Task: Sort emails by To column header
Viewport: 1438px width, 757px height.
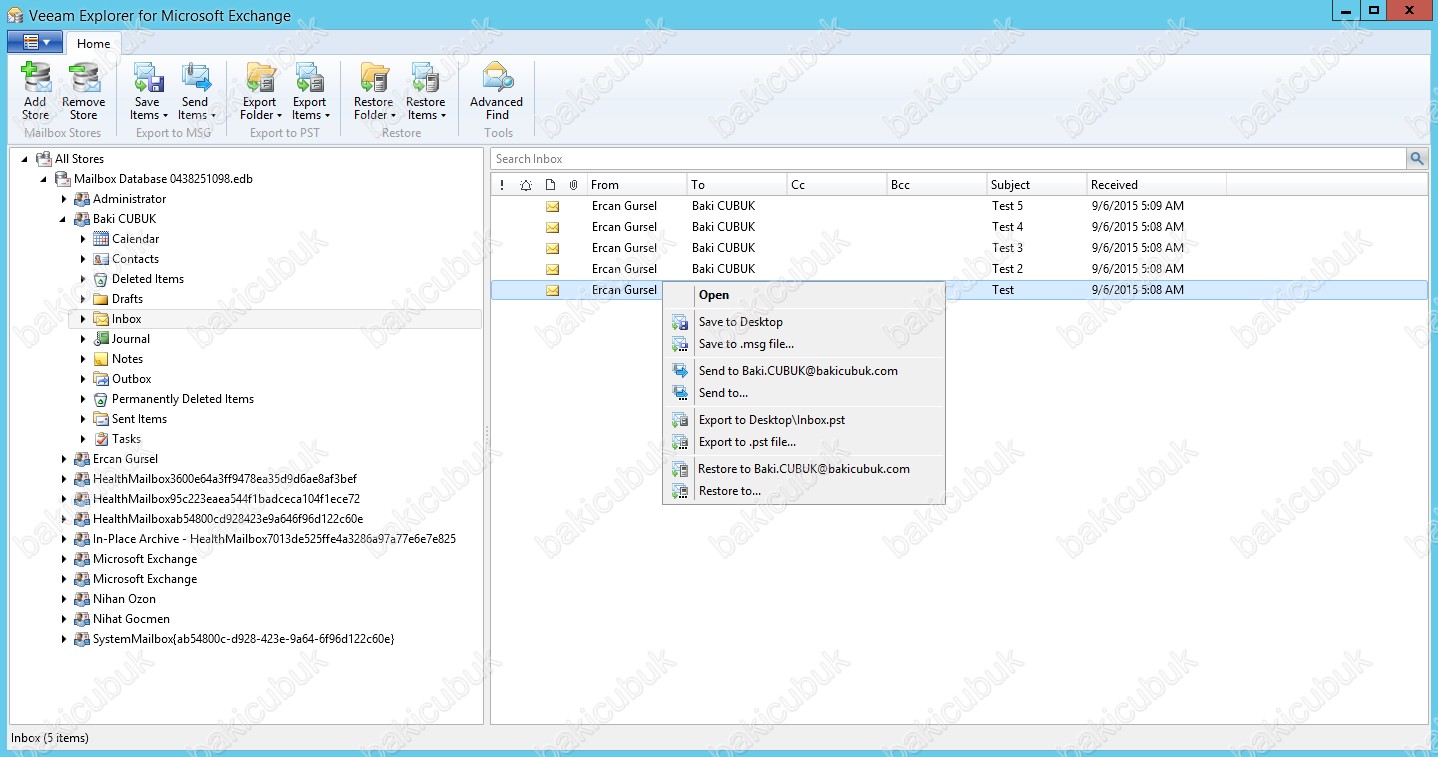Action: coord(737,185)
